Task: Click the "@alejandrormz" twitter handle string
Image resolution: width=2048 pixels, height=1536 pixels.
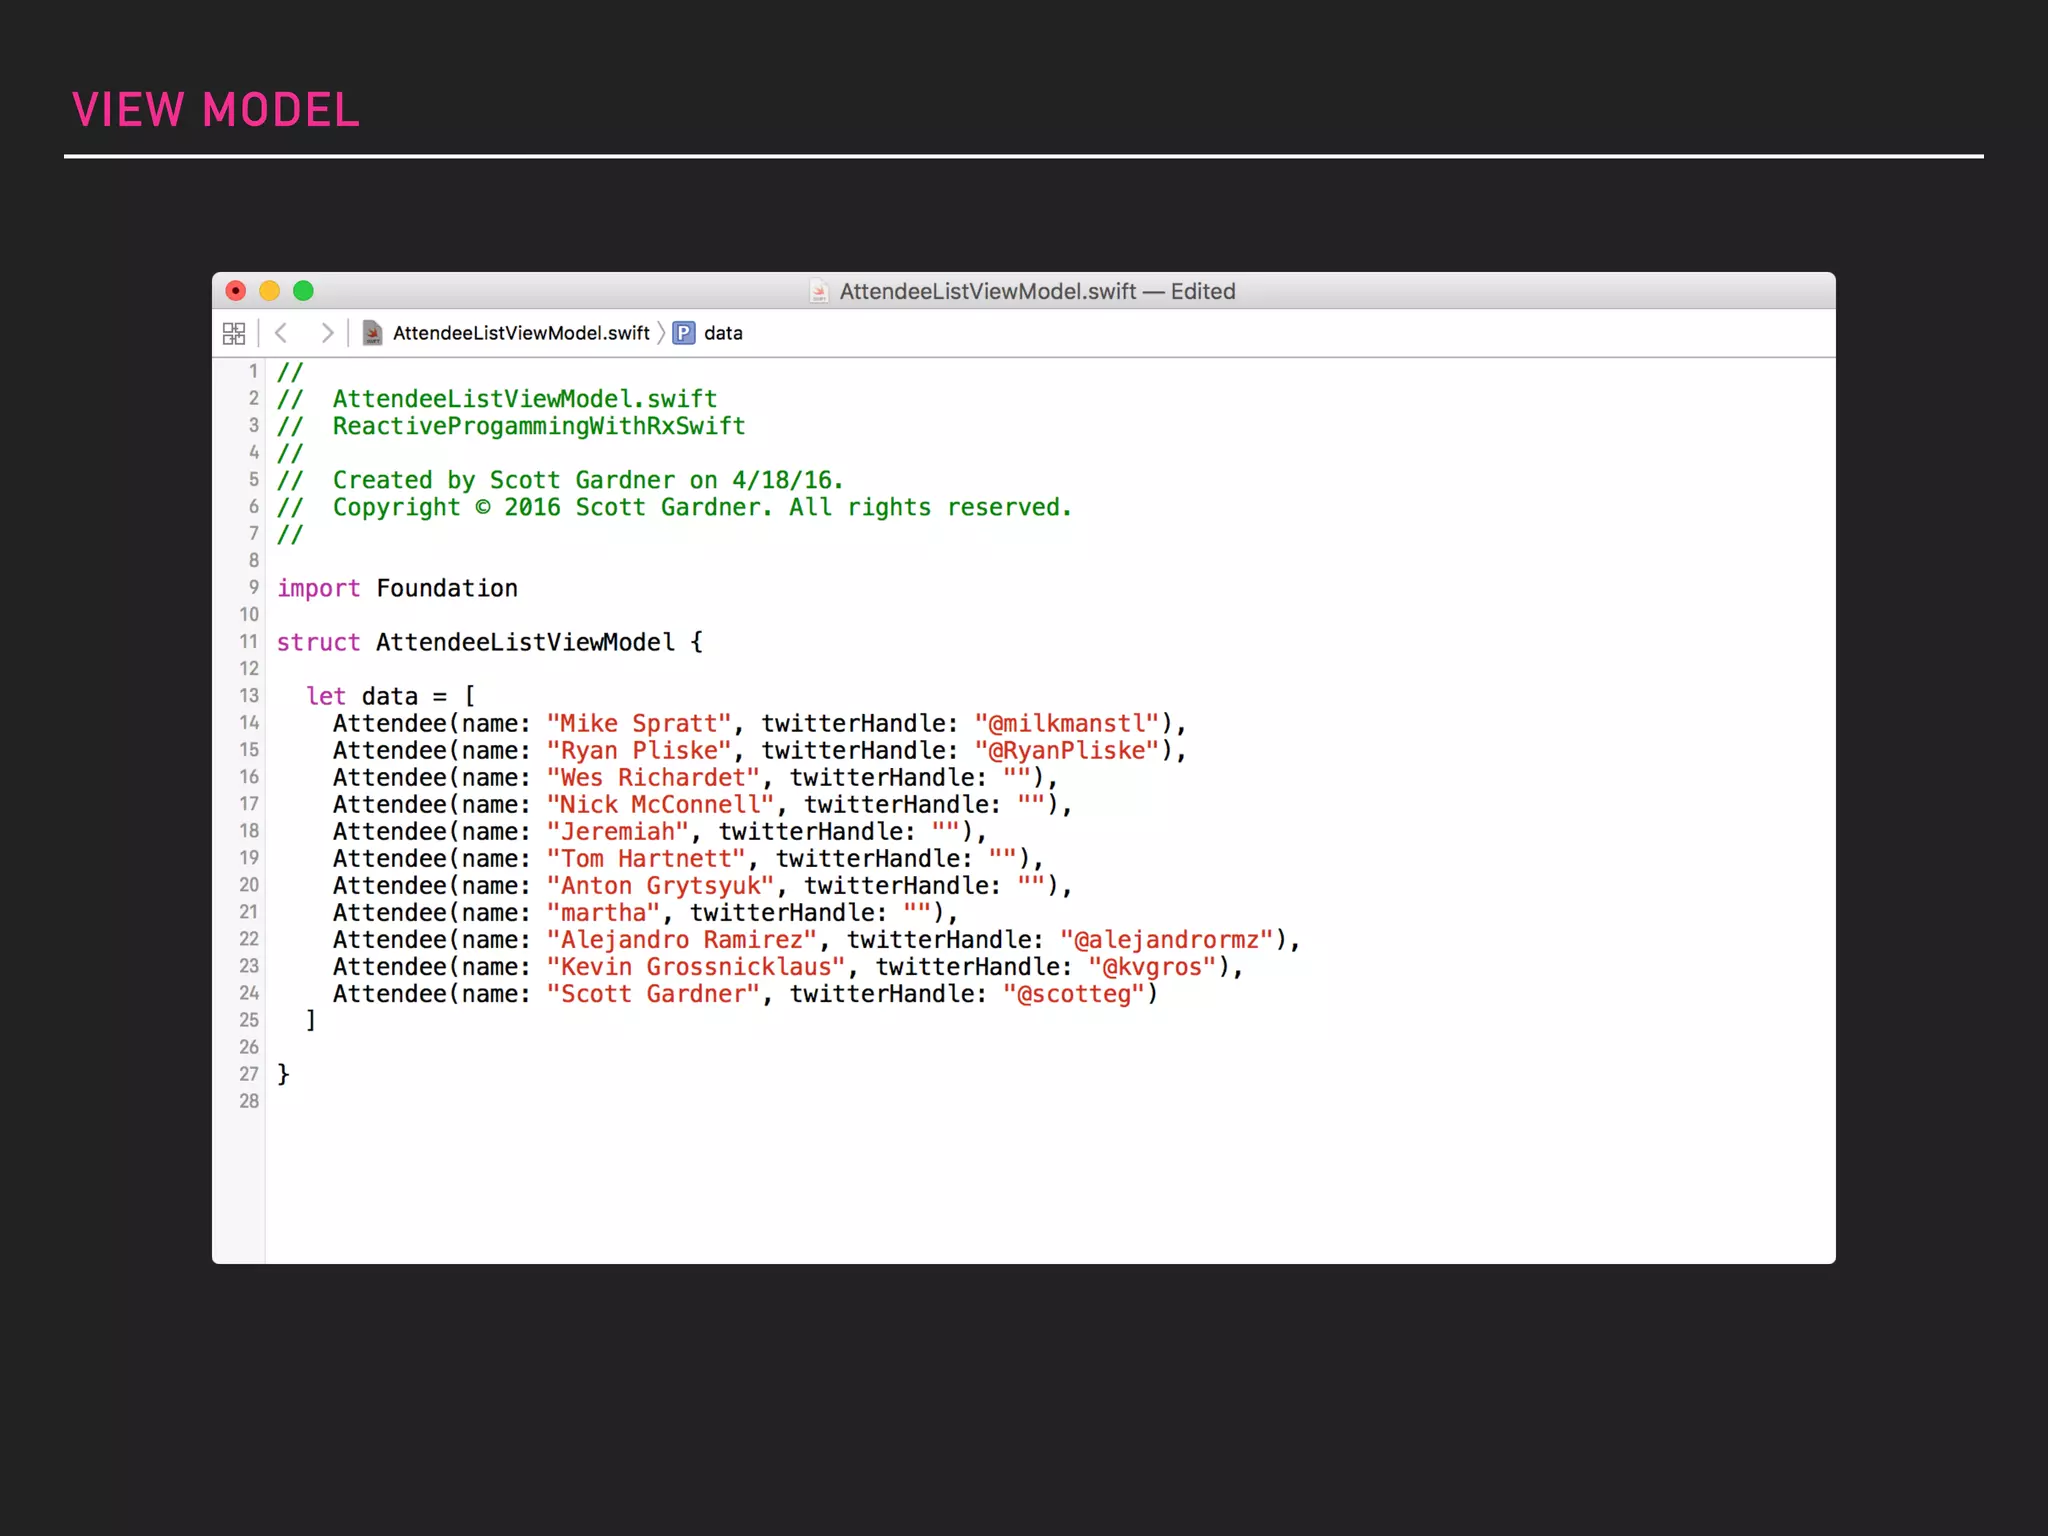Action: 1166,940
